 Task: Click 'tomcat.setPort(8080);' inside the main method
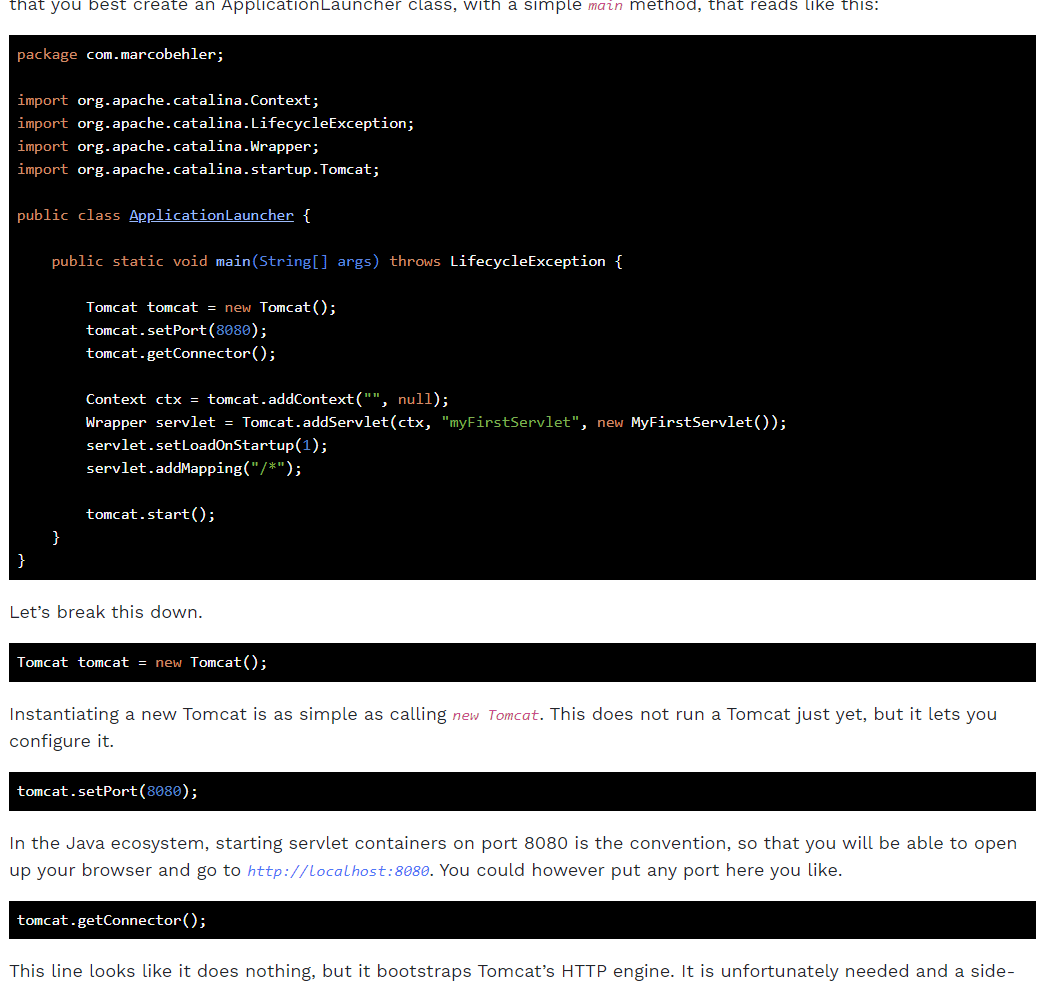tap(176, 330)
